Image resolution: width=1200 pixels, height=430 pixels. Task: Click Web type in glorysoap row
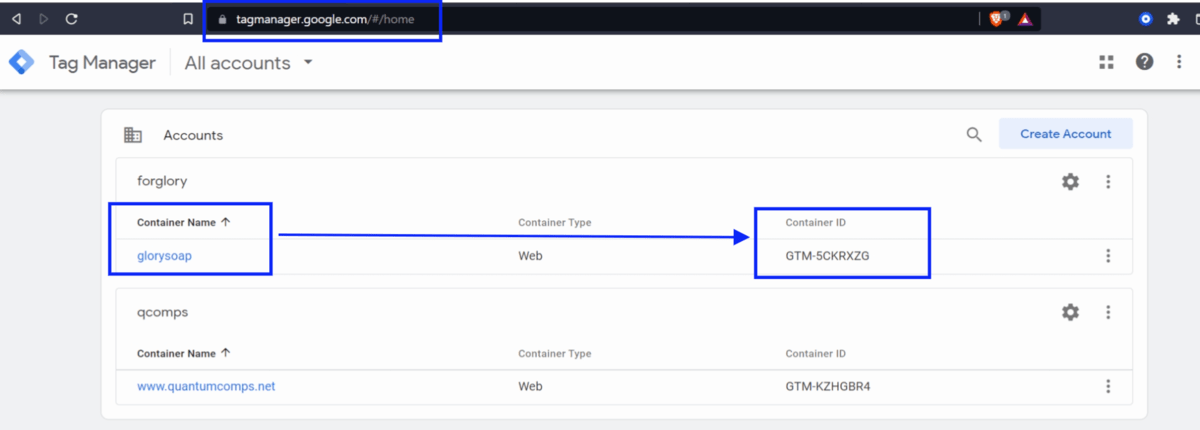tap(530, 256)
